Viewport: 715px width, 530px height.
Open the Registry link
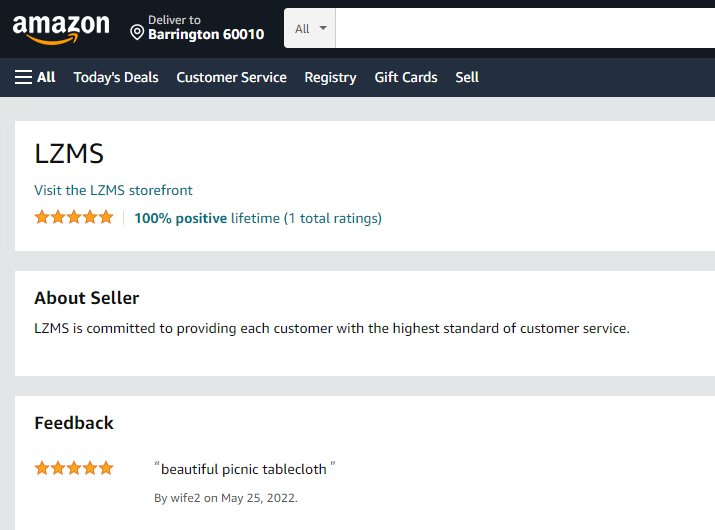(x=330, y=77)
